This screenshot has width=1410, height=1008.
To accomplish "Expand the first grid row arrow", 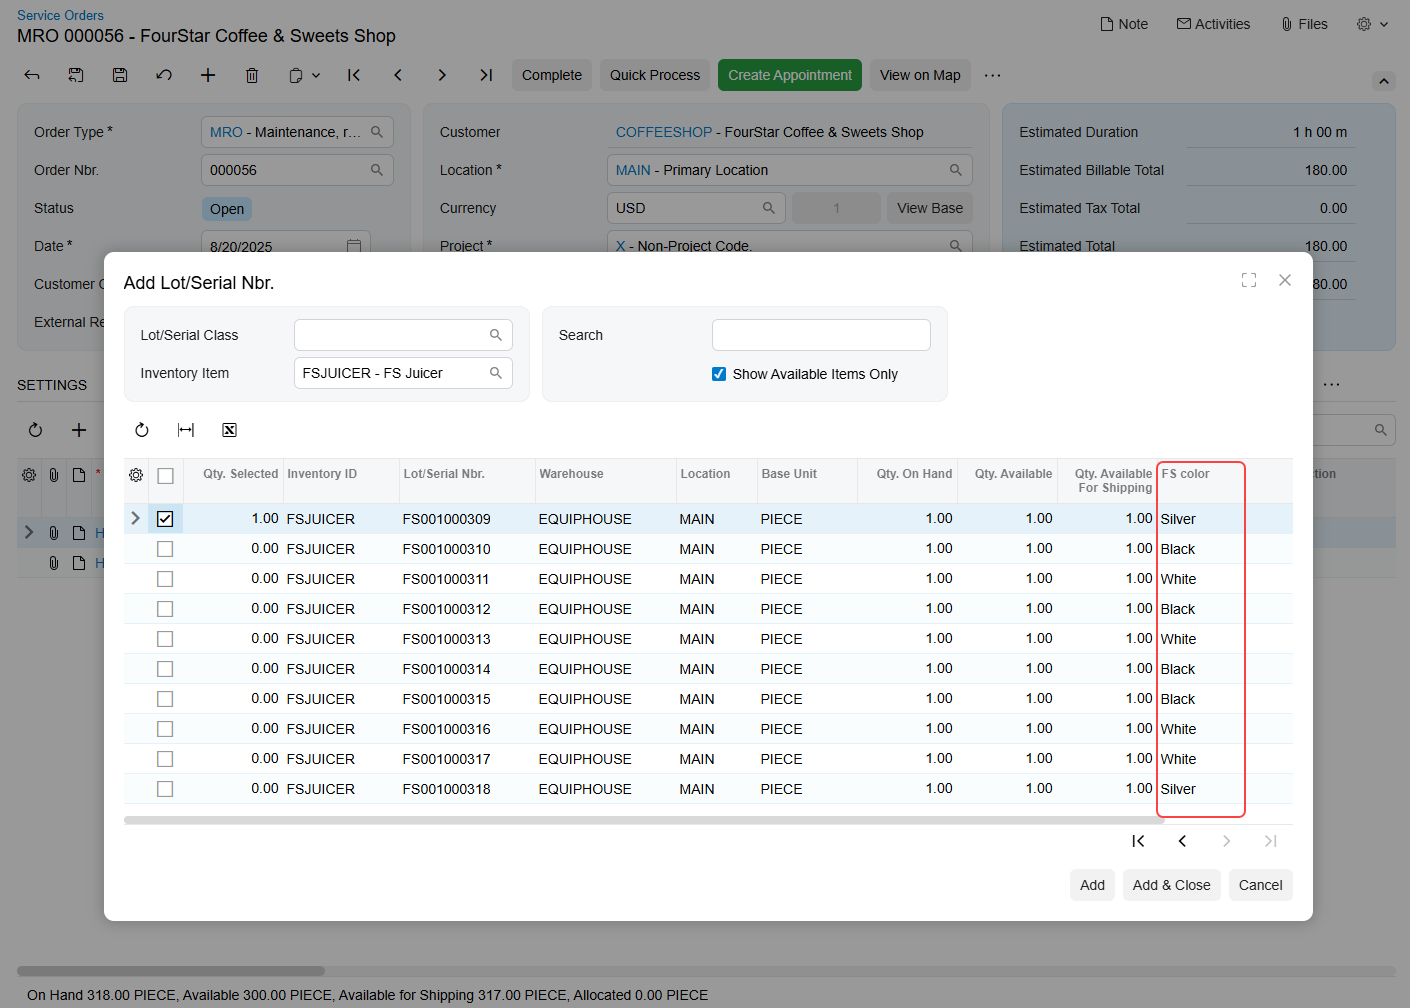I will (136, 518).
